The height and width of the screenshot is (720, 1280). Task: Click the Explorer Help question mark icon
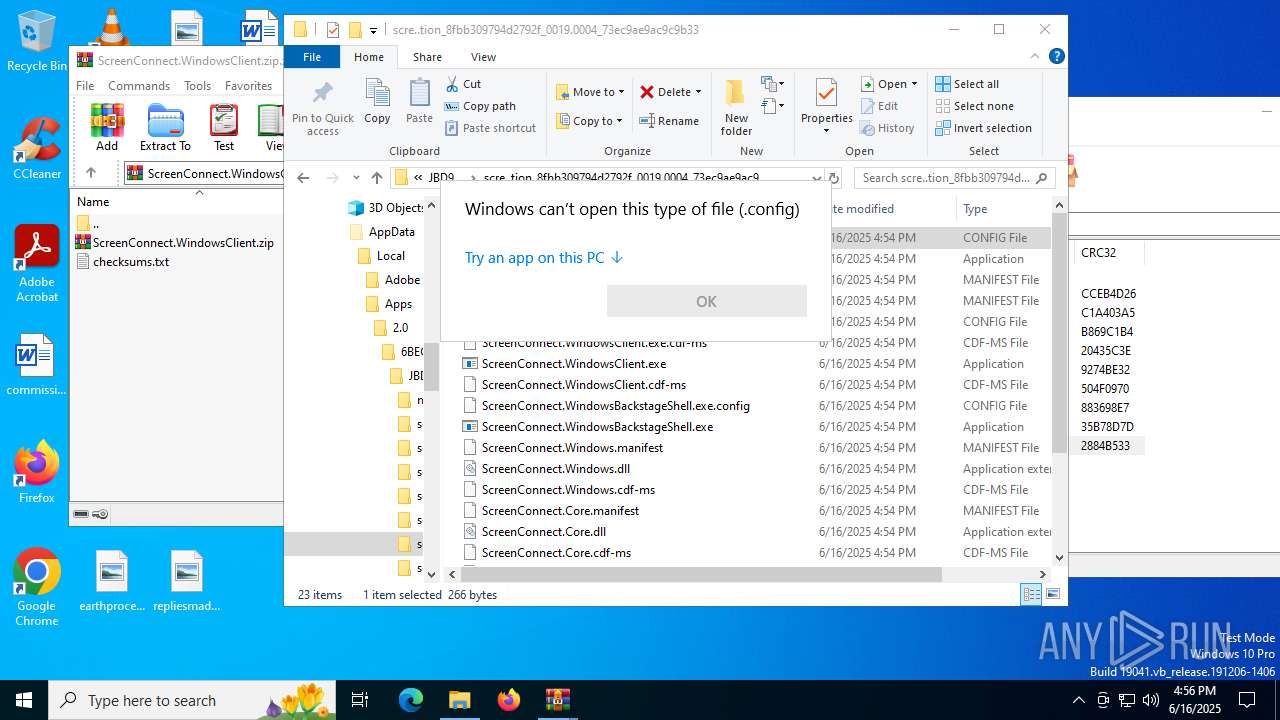point(1056,57)
